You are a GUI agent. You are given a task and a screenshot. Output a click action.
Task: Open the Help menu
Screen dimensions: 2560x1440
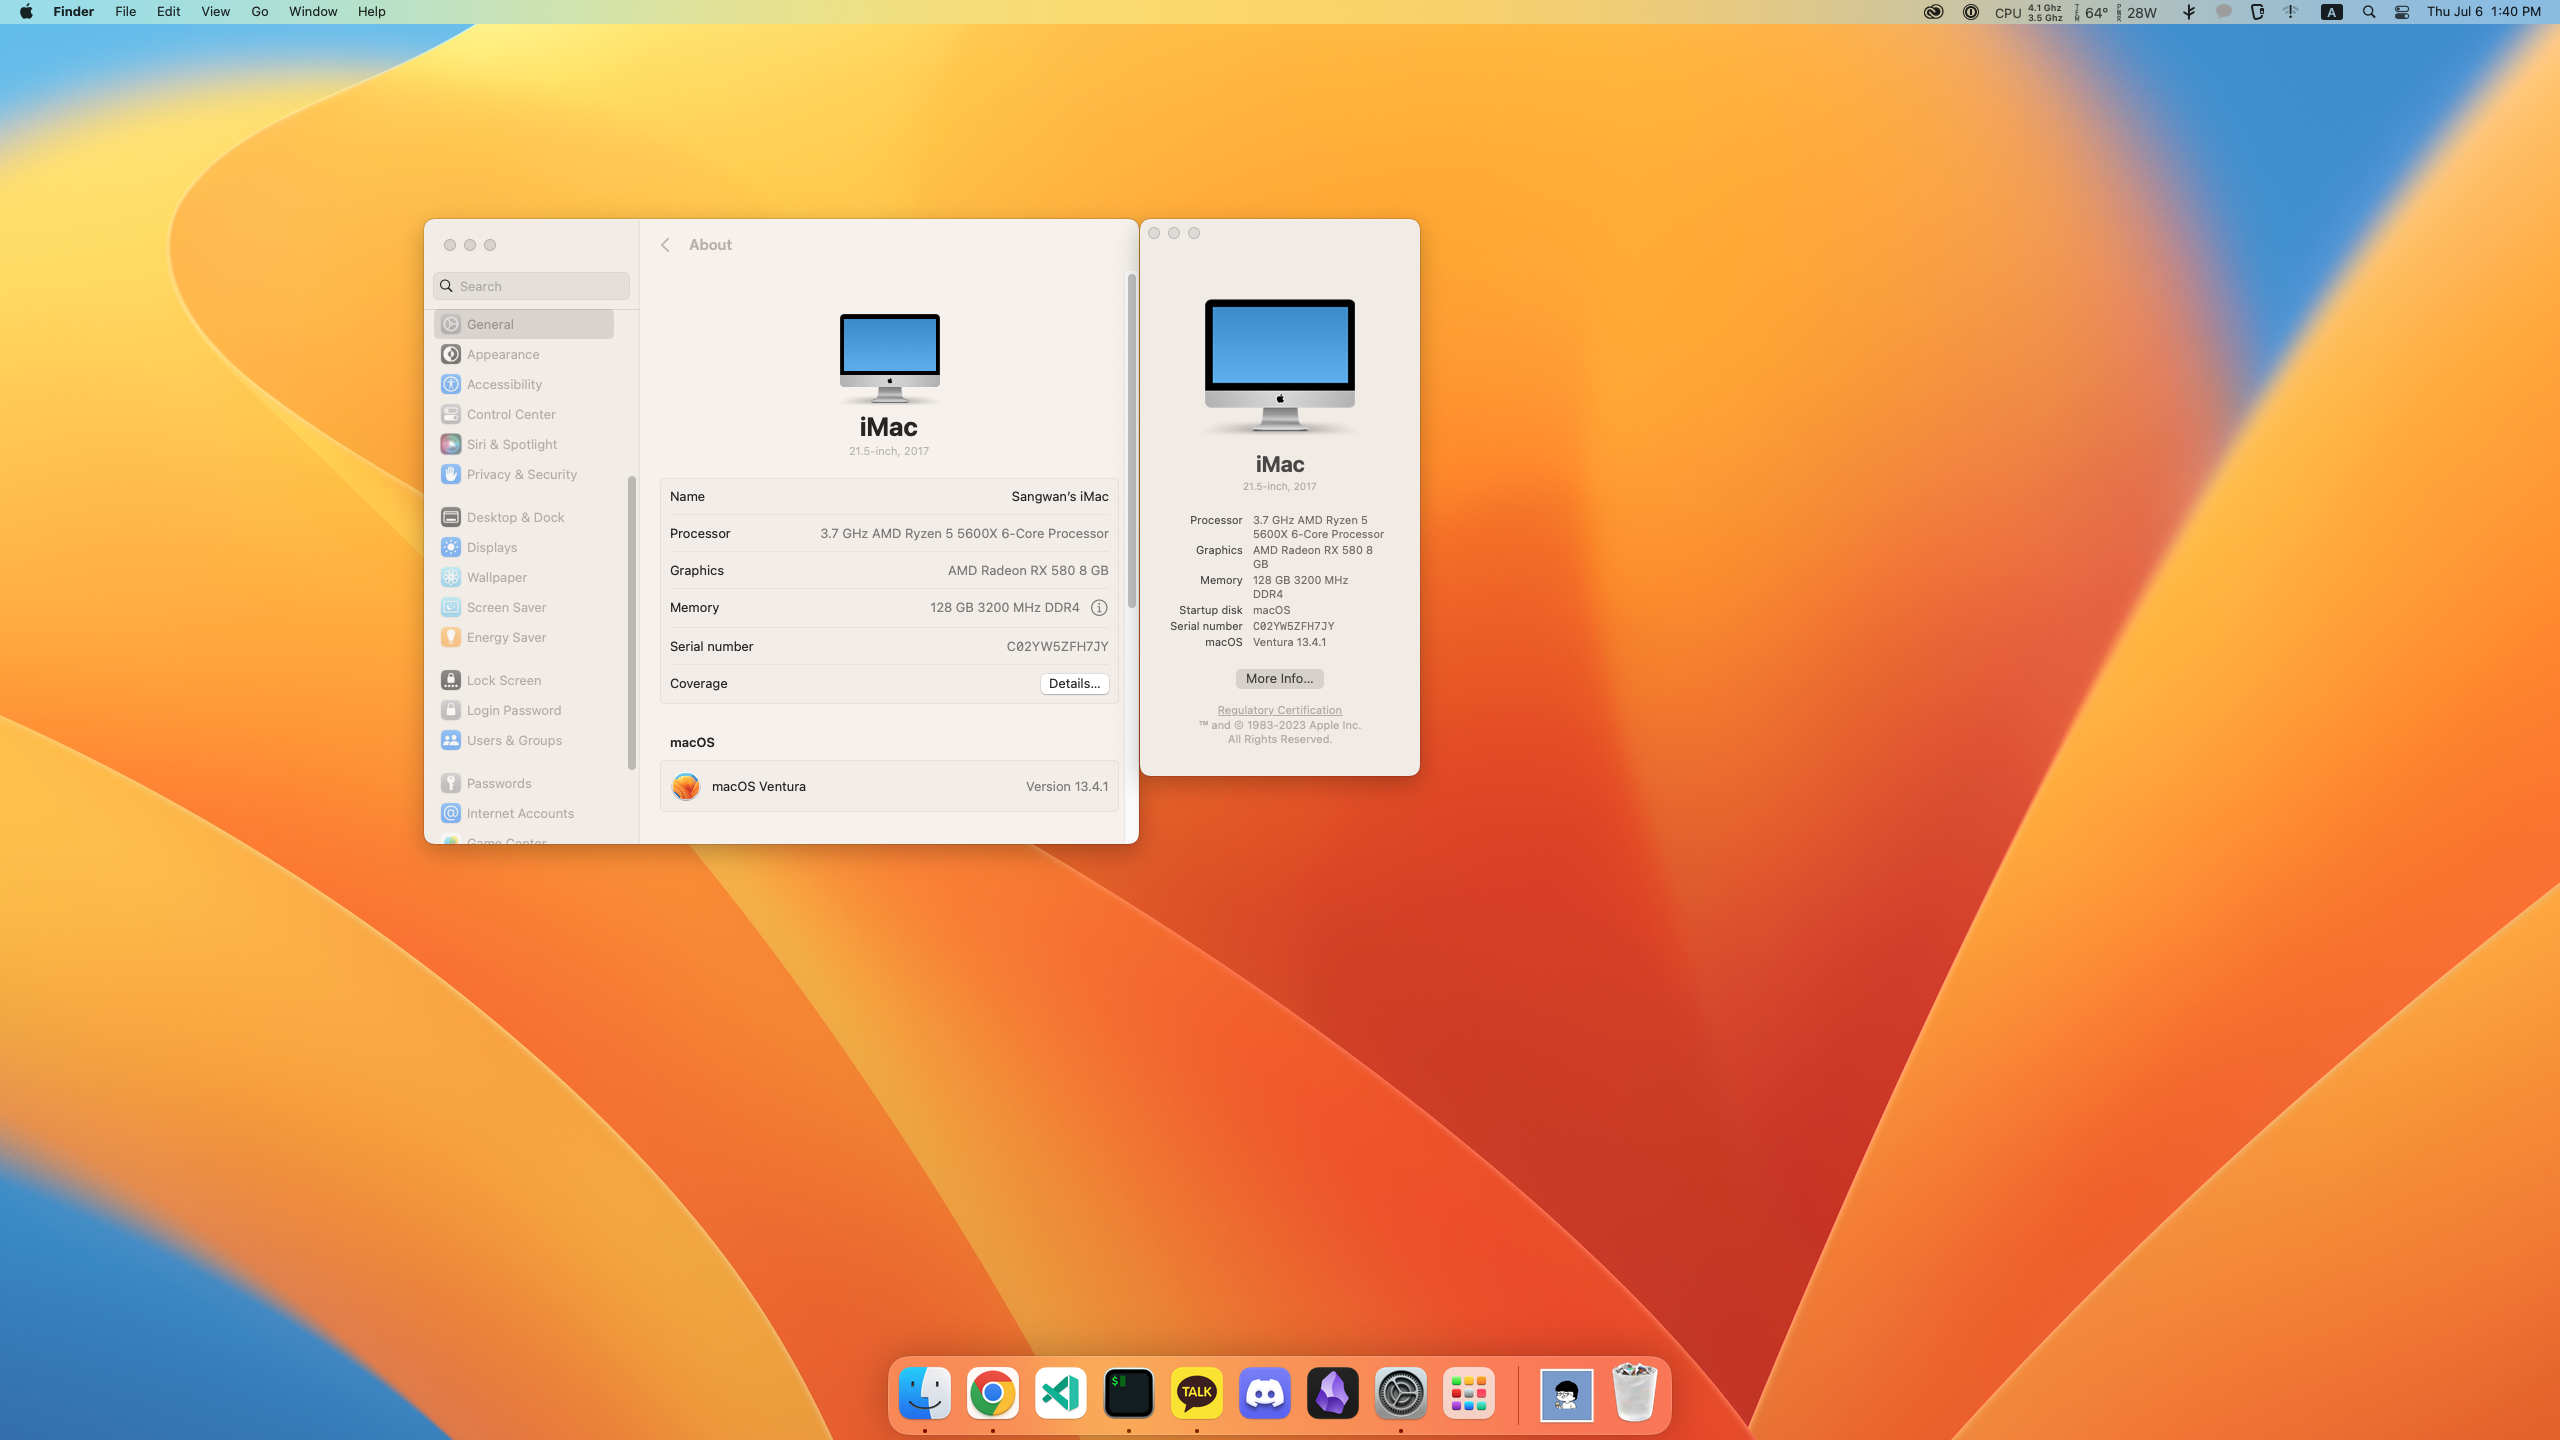[372, 12]
